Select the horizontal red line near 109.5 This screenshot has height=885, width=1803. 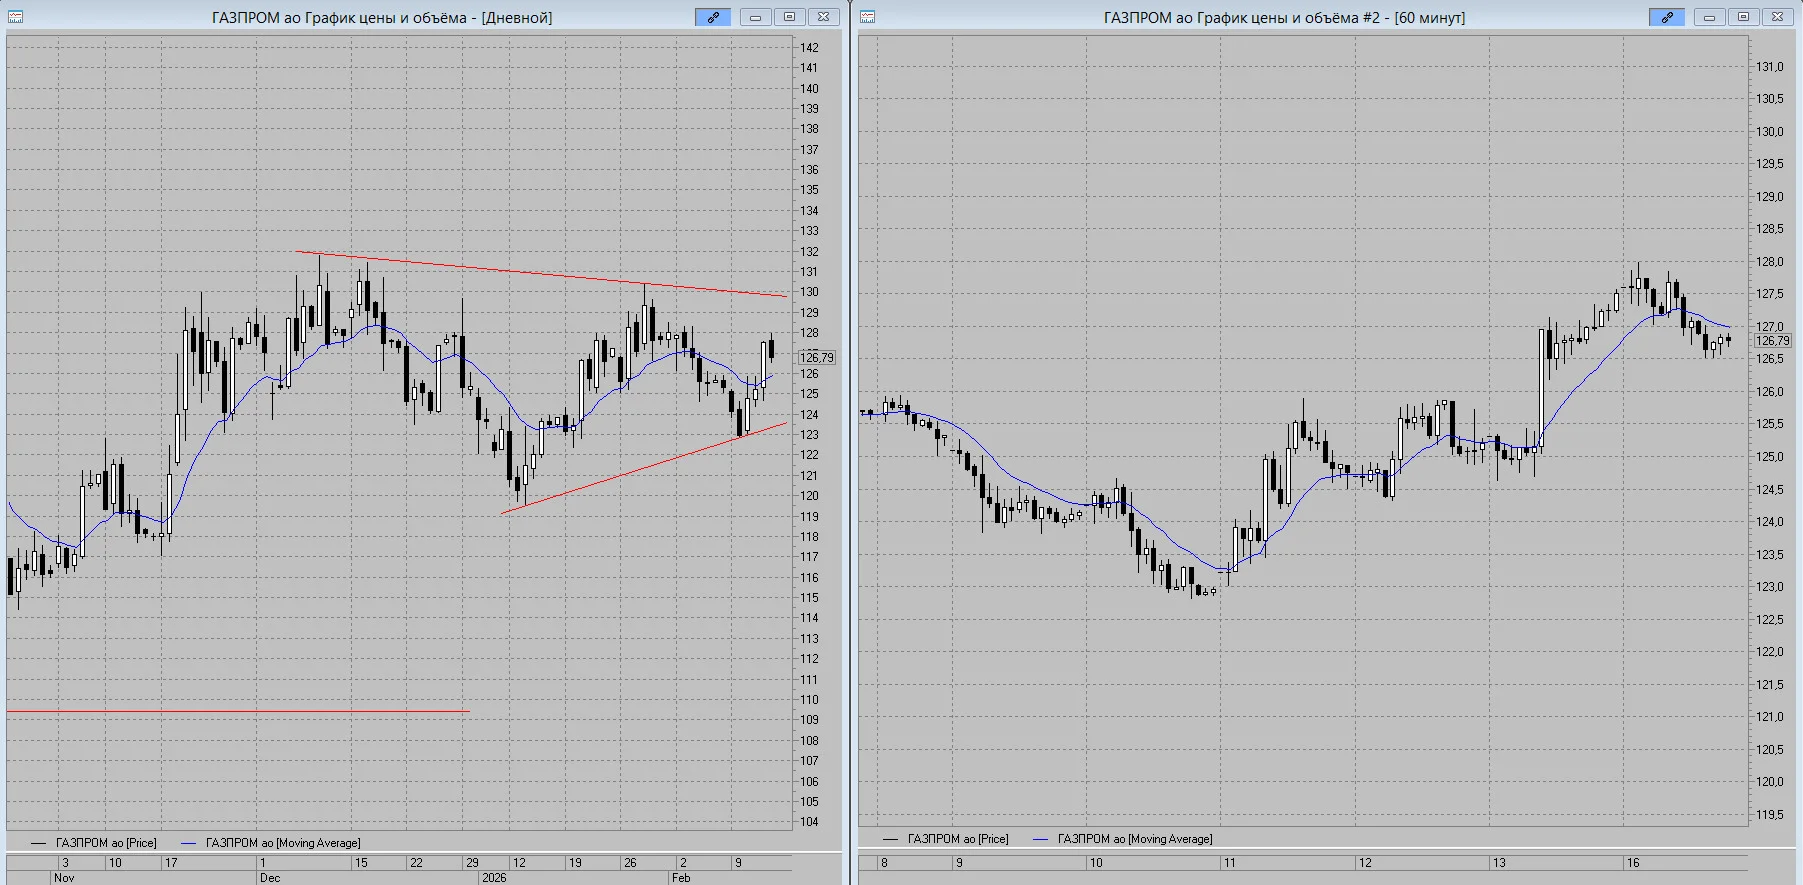[x=238, y=711]
